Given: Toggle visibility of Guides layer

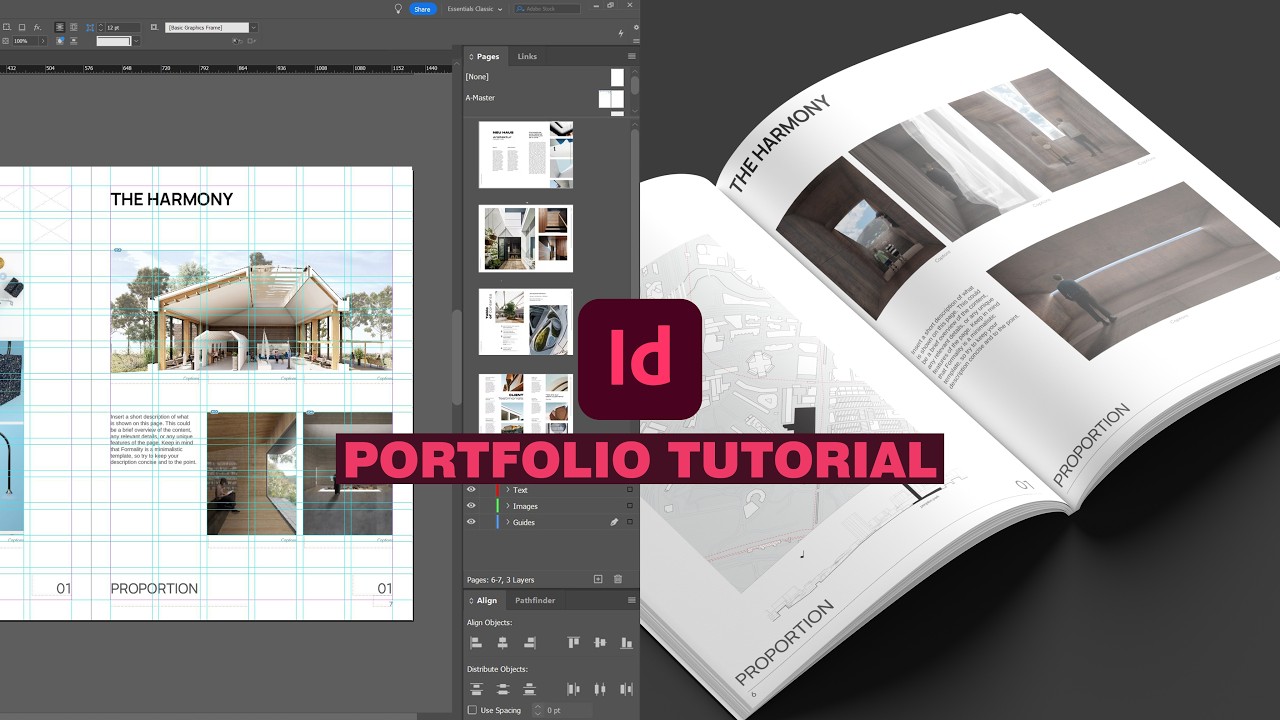Looking at the screenshot, I should (x=471, y=522).
